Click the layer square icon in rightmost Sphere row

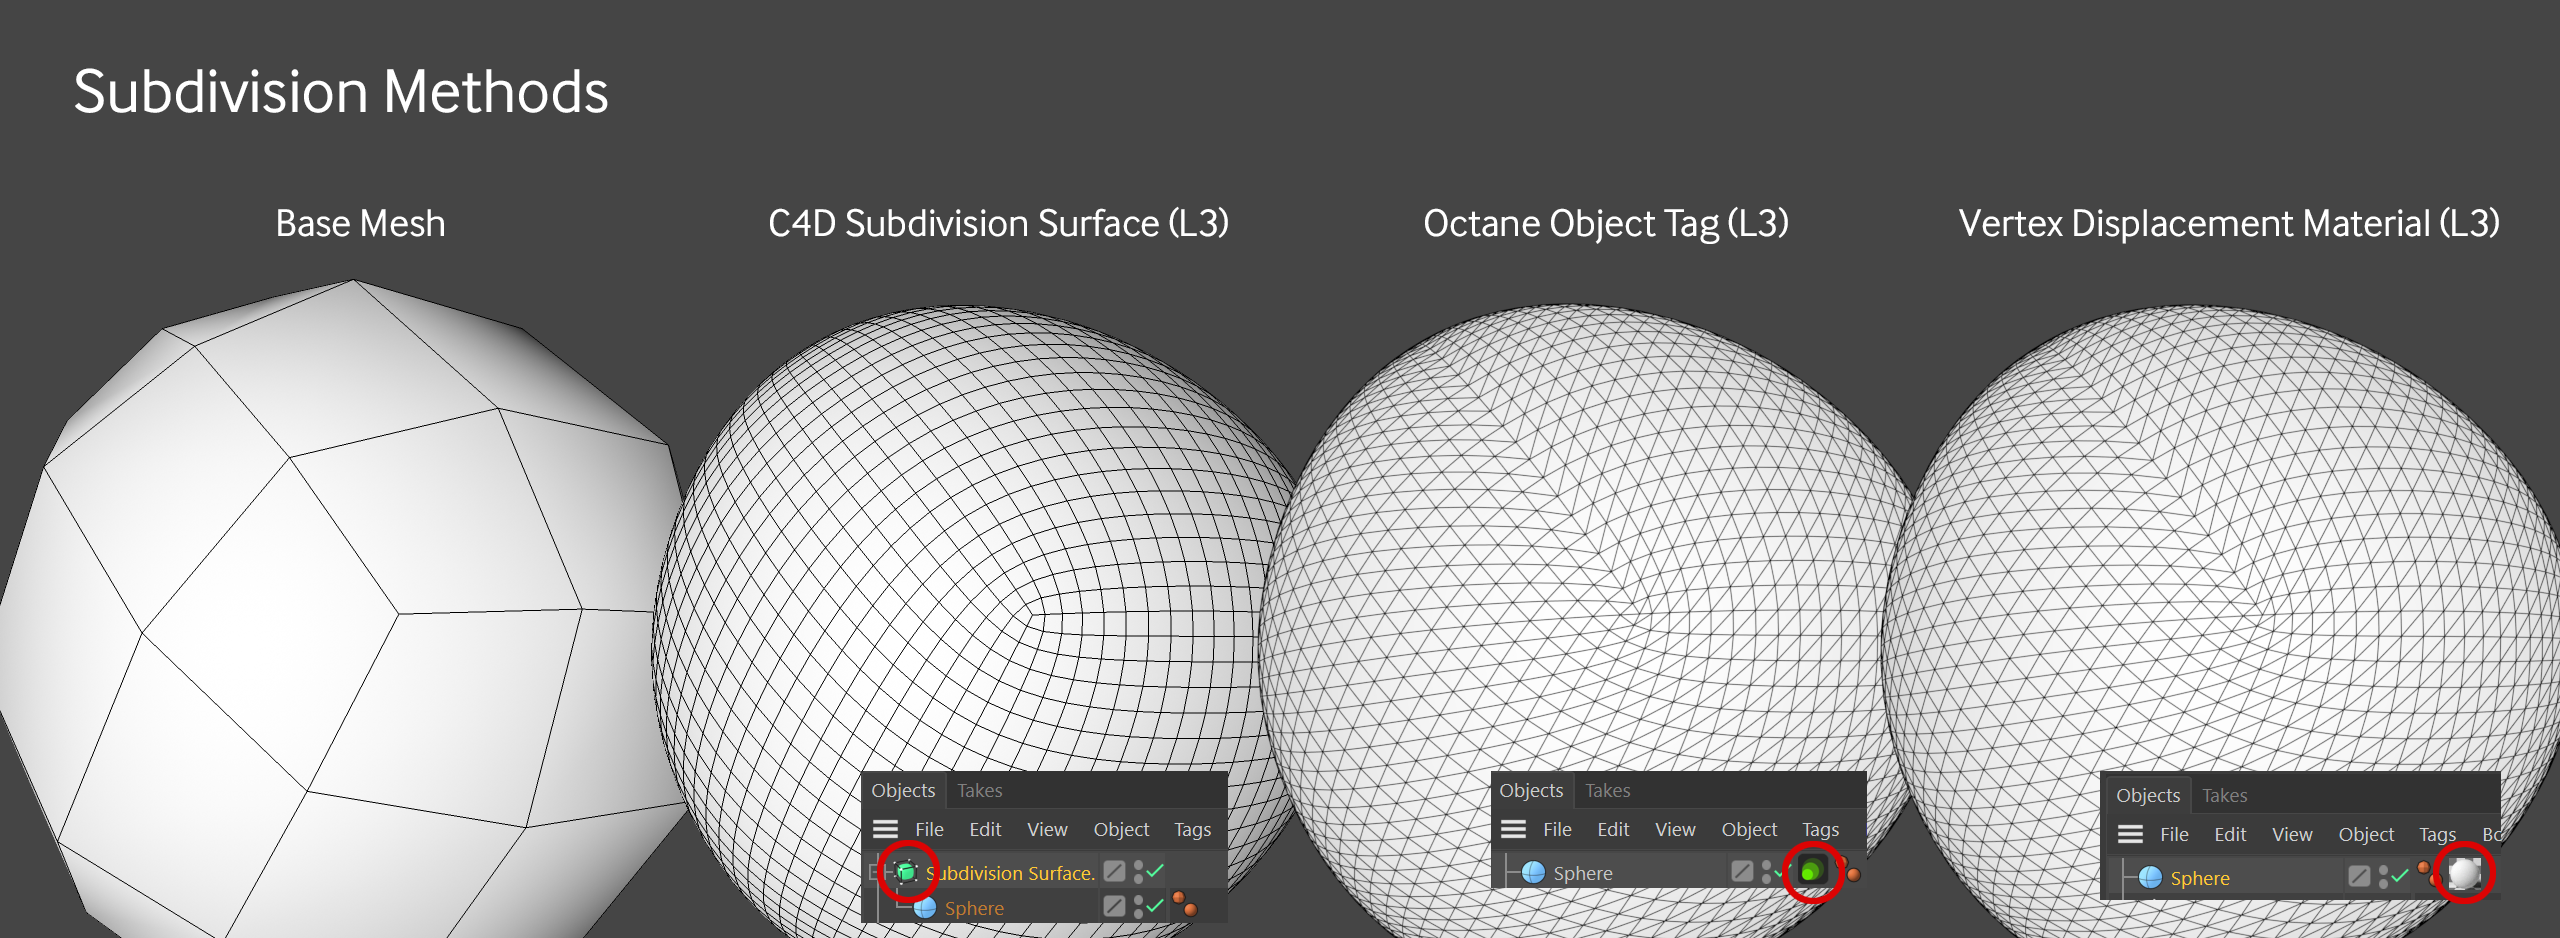click(2359, 876)
